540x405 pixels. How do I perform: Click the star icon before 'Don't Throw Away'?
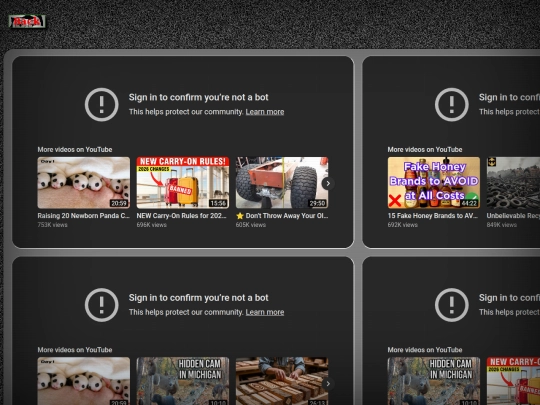(x=240, y=216)
